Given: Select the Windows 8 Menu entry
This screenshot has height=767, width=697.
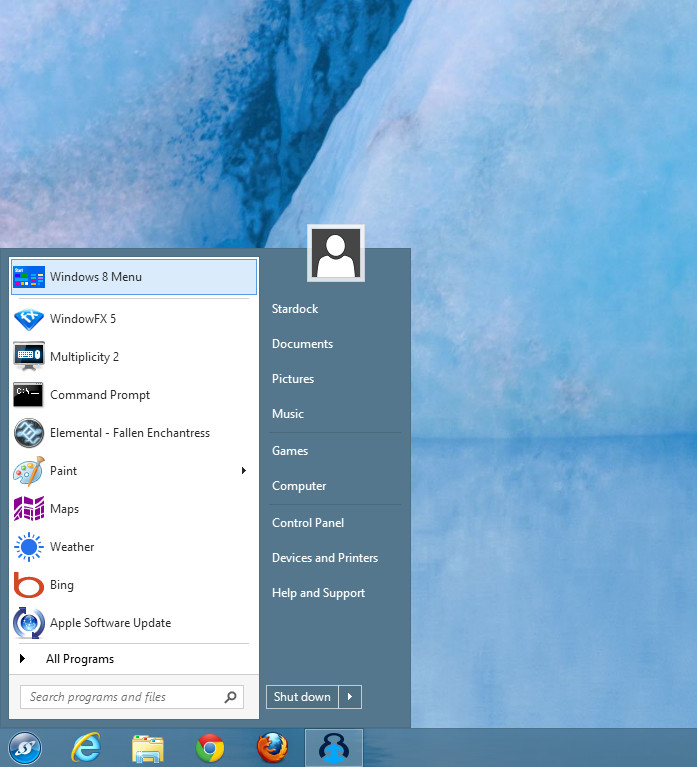Looking at the screenshot, I should (134, 277).
